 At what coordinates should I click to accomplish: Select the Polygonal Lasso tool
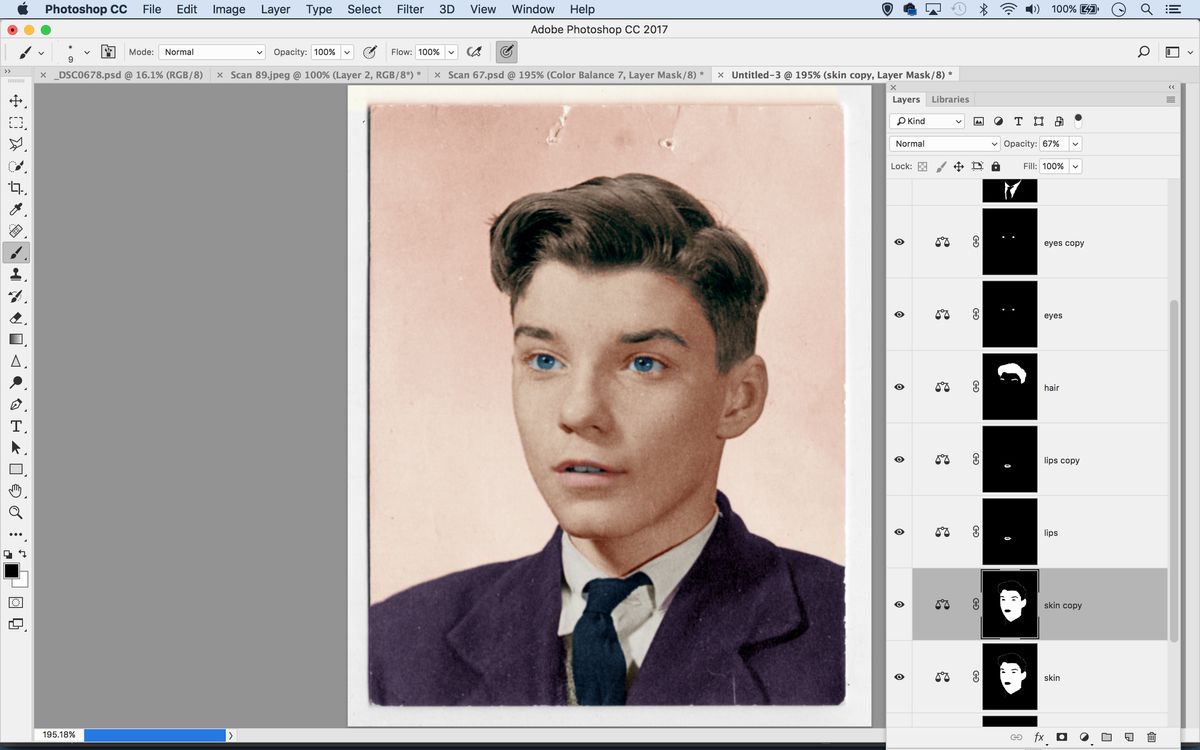(x=16, y=144)
